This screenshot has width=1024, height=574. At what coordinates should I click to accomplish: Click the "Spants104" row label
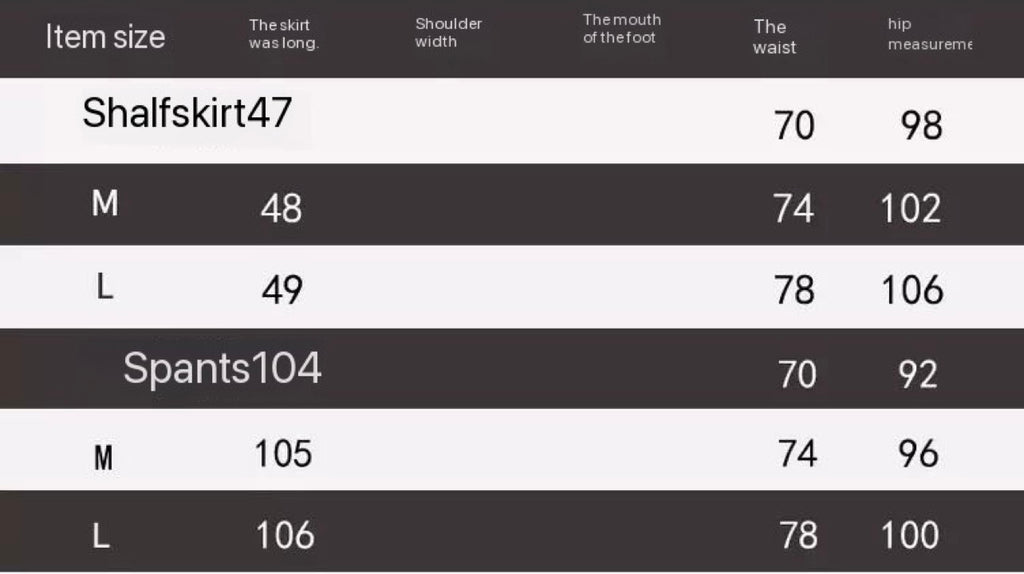point(222,369)
